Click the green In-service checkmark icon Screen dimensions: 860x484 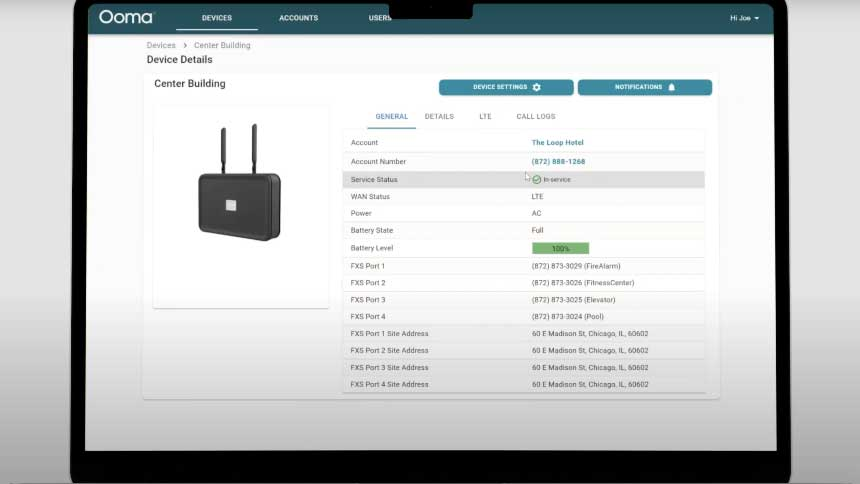click(537, 180)
